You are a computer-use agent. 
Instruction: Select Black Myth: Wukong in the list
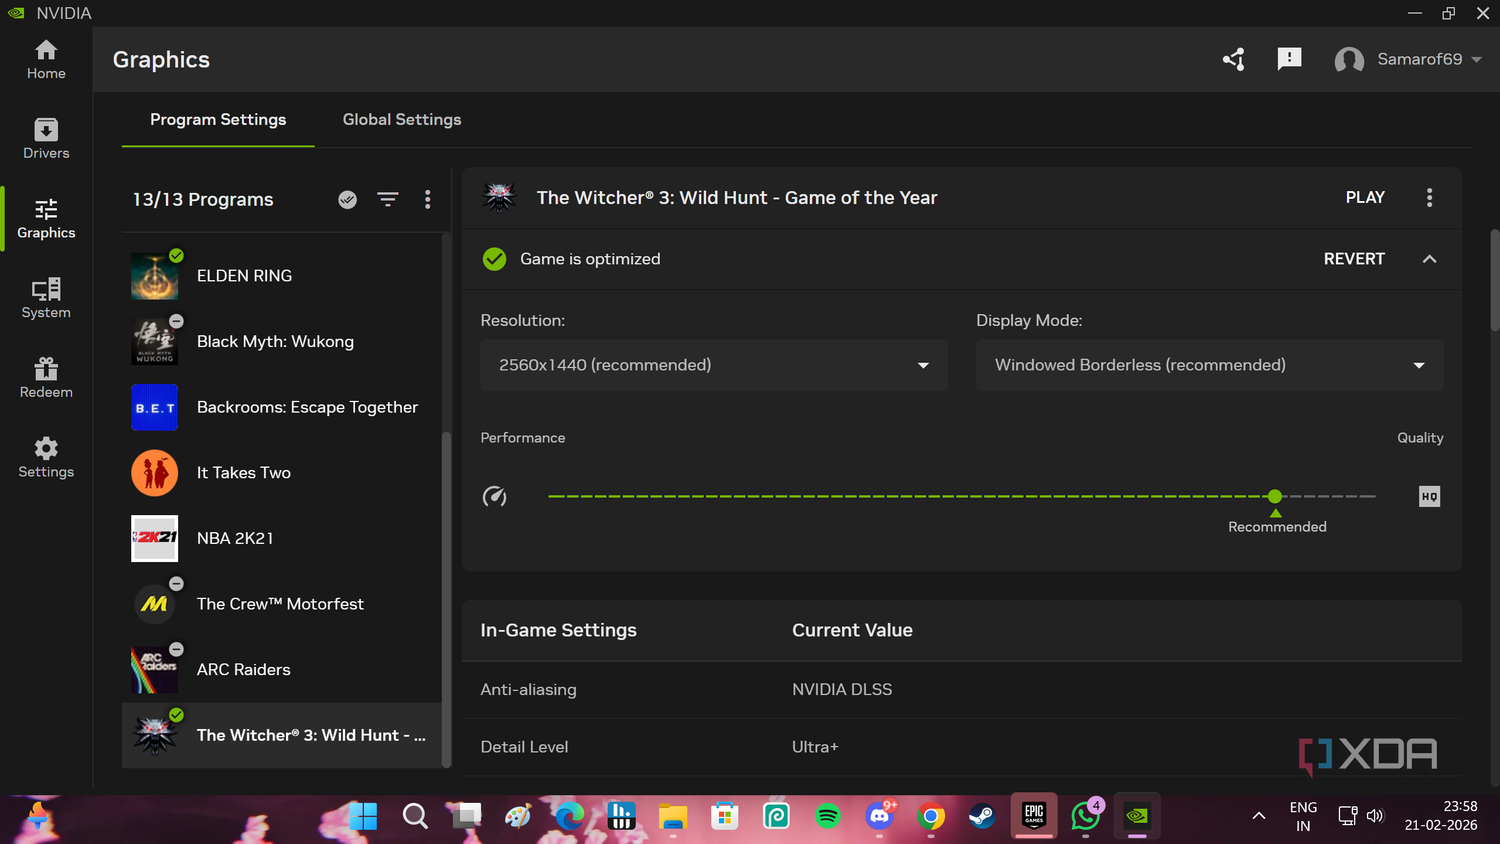[282, 342]
